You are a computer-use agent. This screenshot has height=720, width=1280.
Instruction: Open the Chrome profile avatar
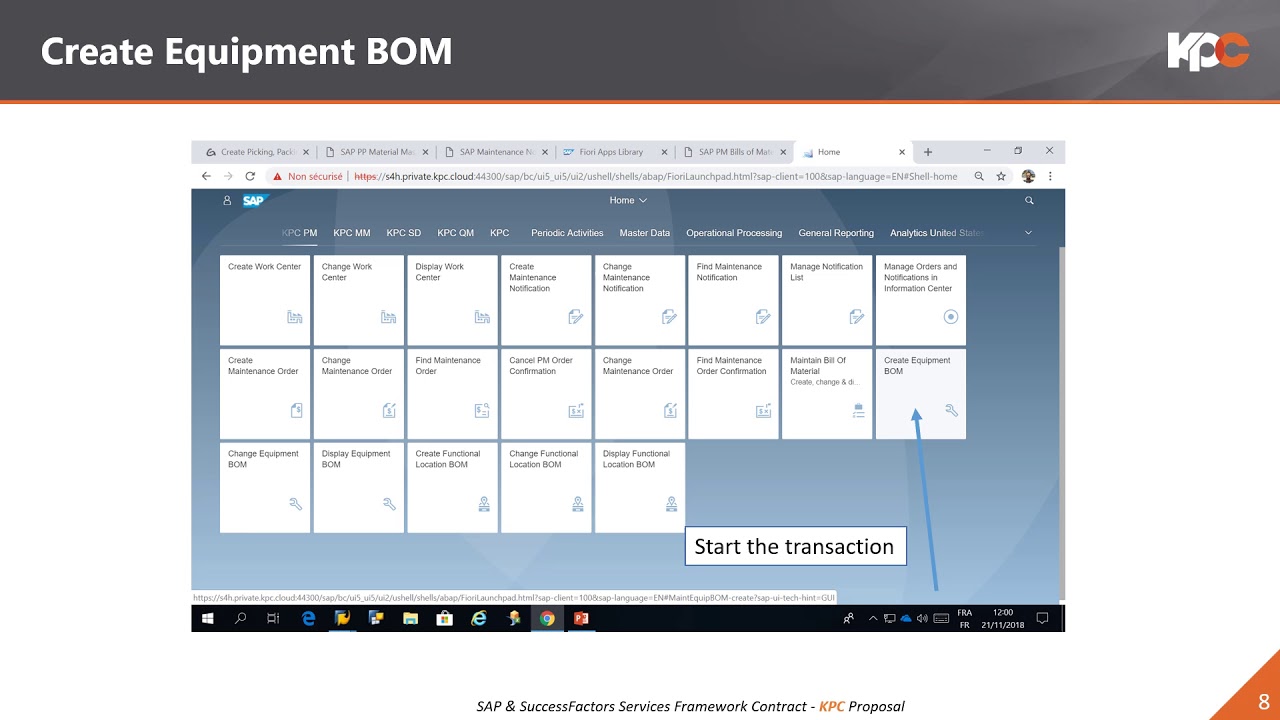click(x=1028, y=176)
